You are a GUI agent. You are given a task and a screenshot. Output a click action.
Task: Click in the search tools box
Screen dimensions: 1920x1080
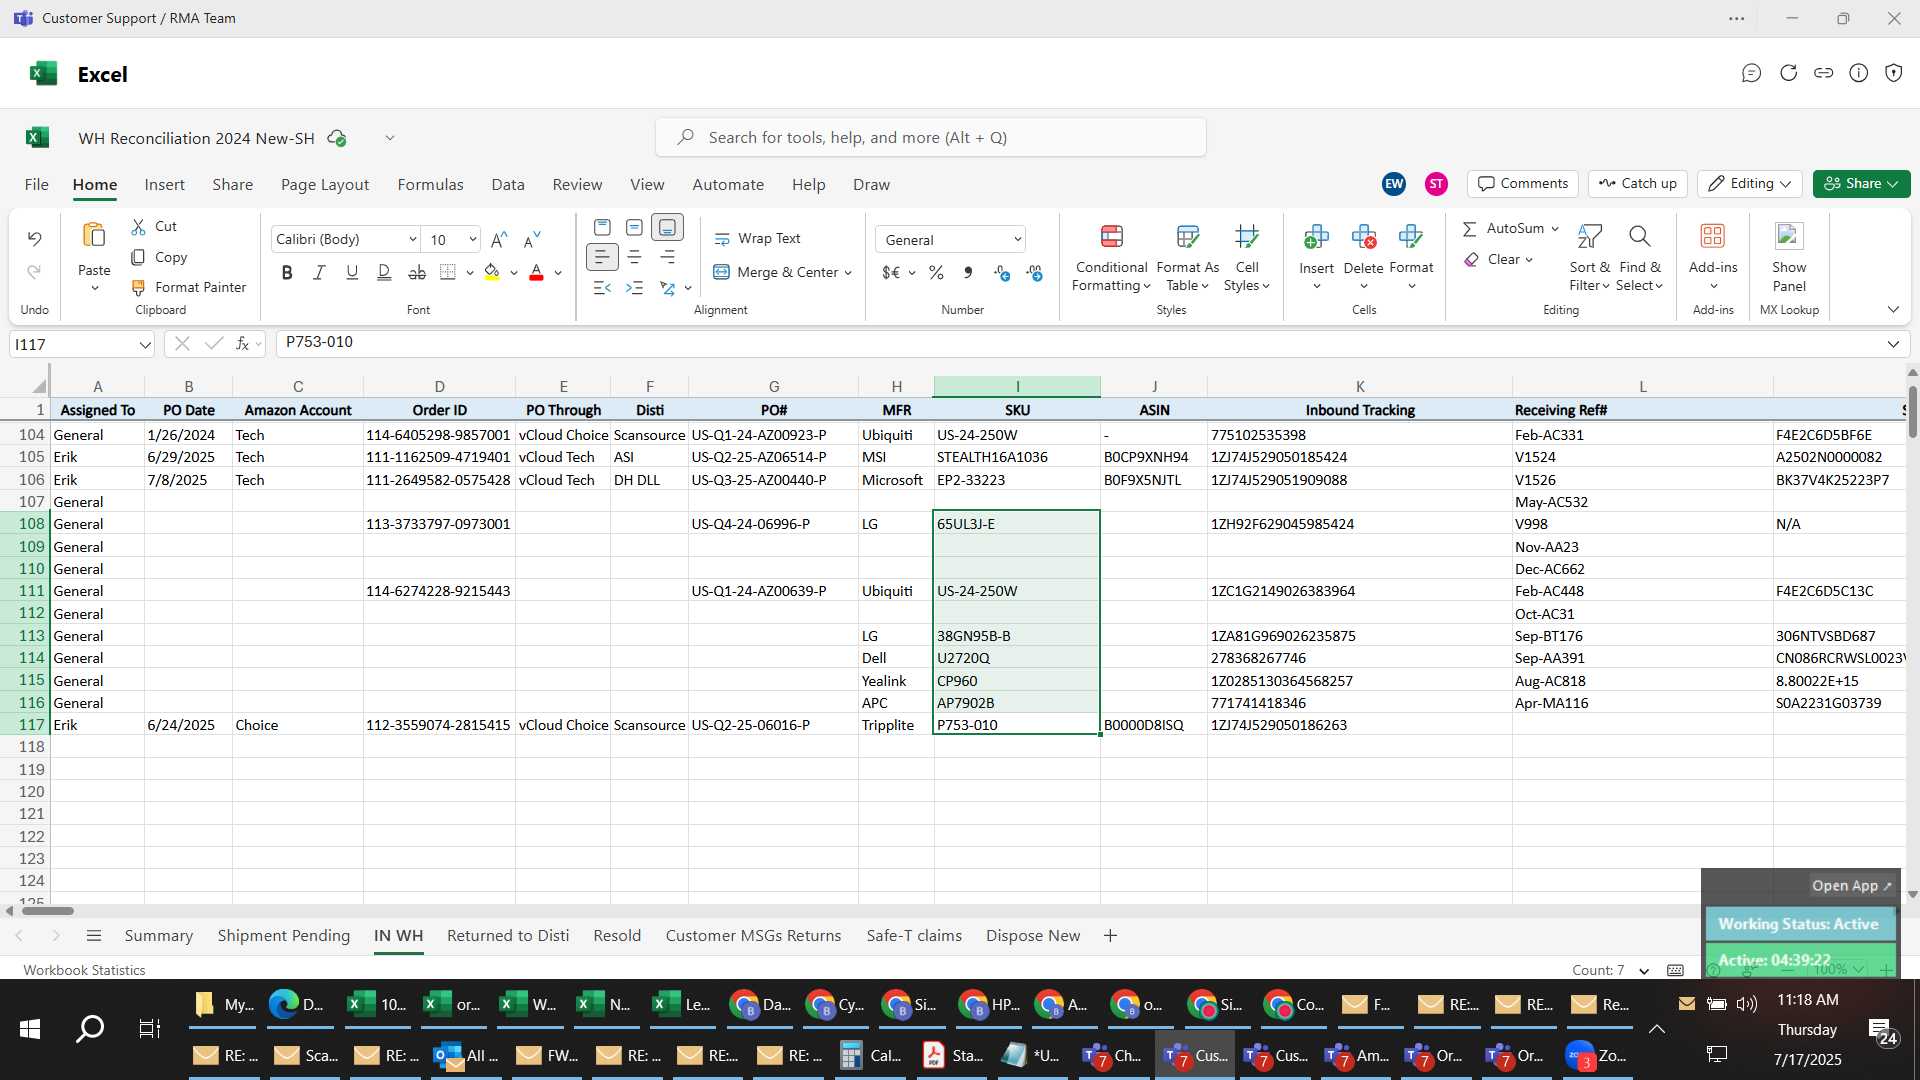pos(930,138)
